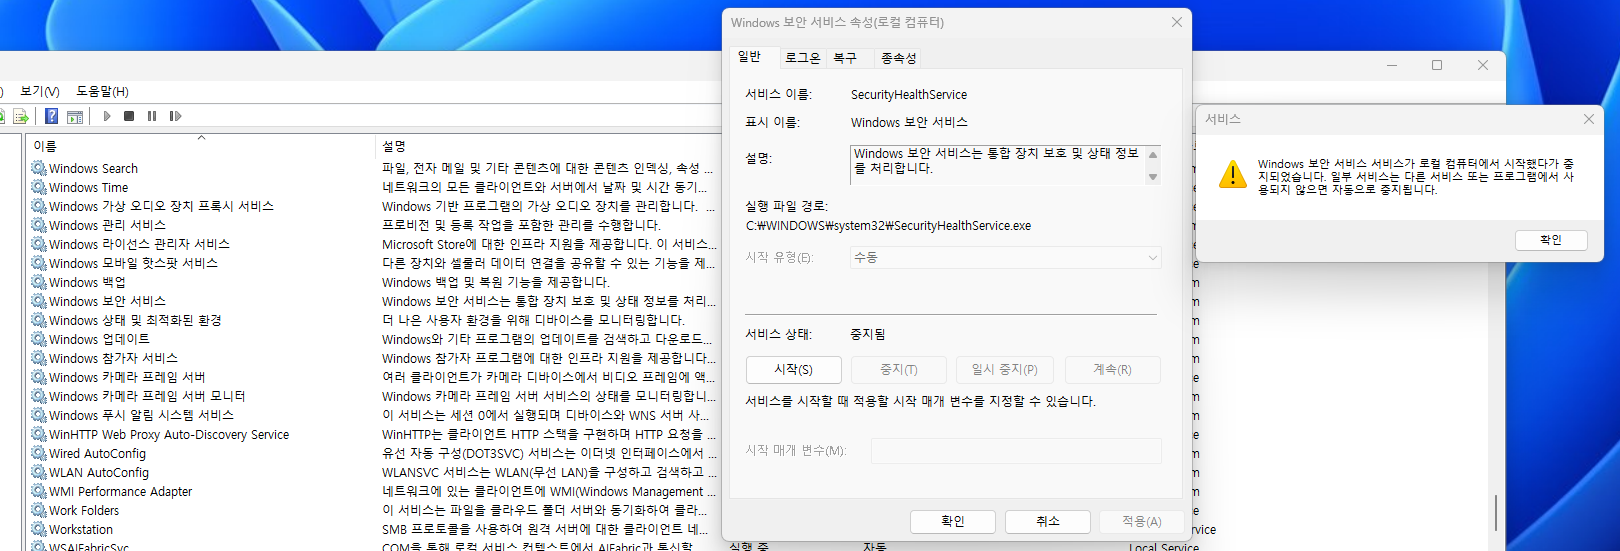The height and width of the screenshot is (551, 1620).
Task: Click 취소 in the properties dialog
Action: tap(1048, 522)
